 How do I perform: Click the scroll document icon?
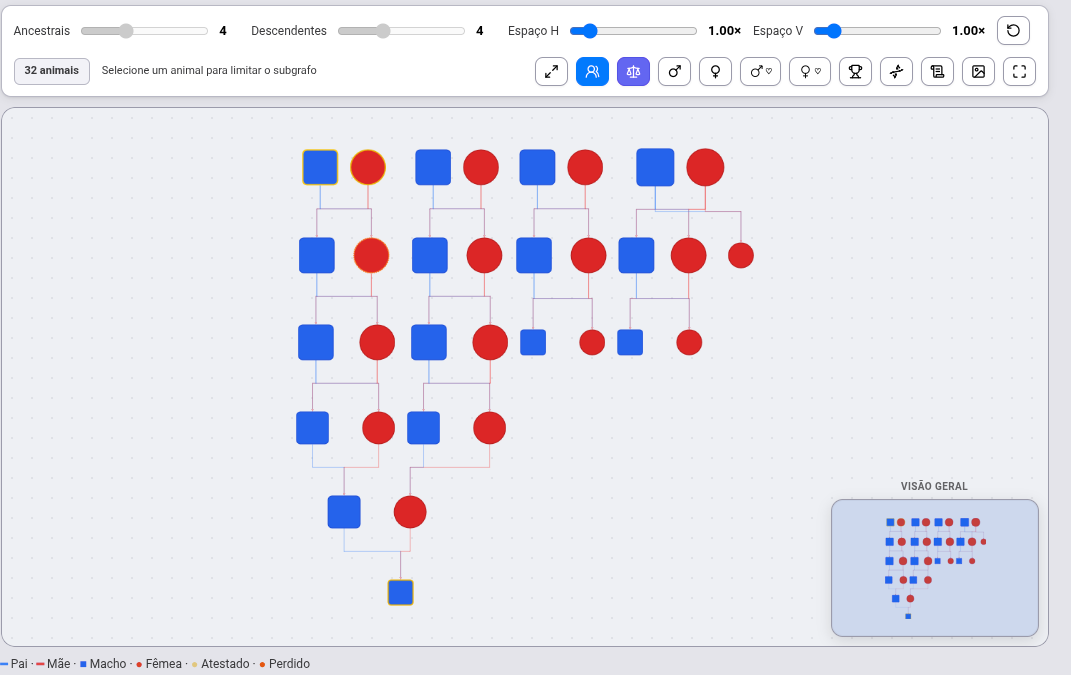(937, 71)
